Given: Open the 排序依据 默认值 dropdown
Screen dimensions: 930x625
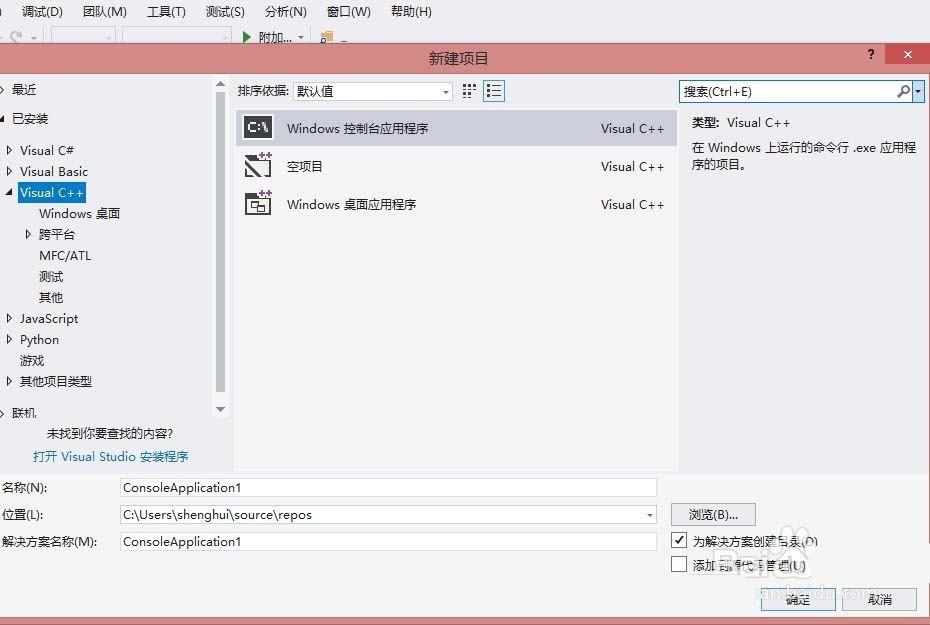Looking at the screenshot, I should tap(443, 91).
